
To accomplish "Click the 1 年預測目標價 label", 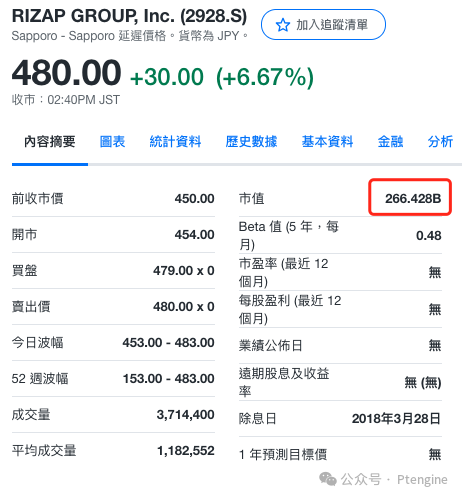I will (283, 454).
